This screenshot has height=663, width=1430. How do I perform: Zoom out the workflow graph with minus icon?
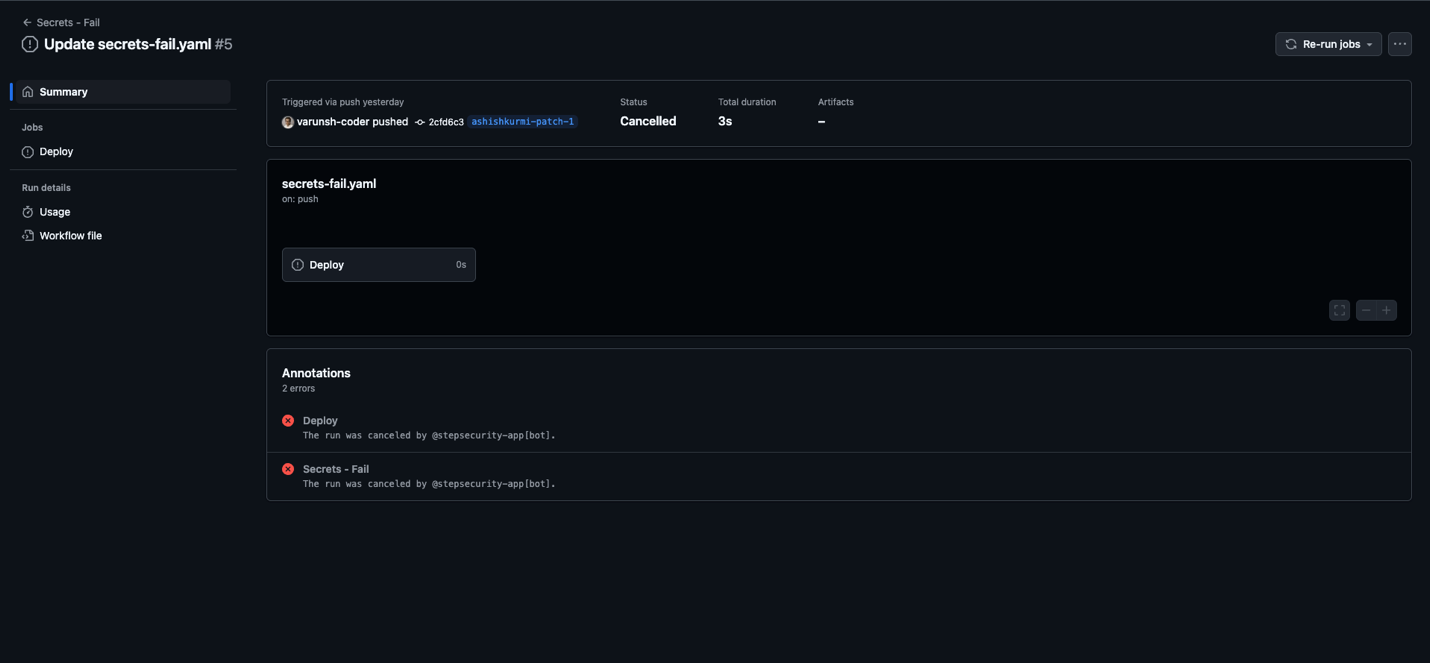[x=1366, y=310]
